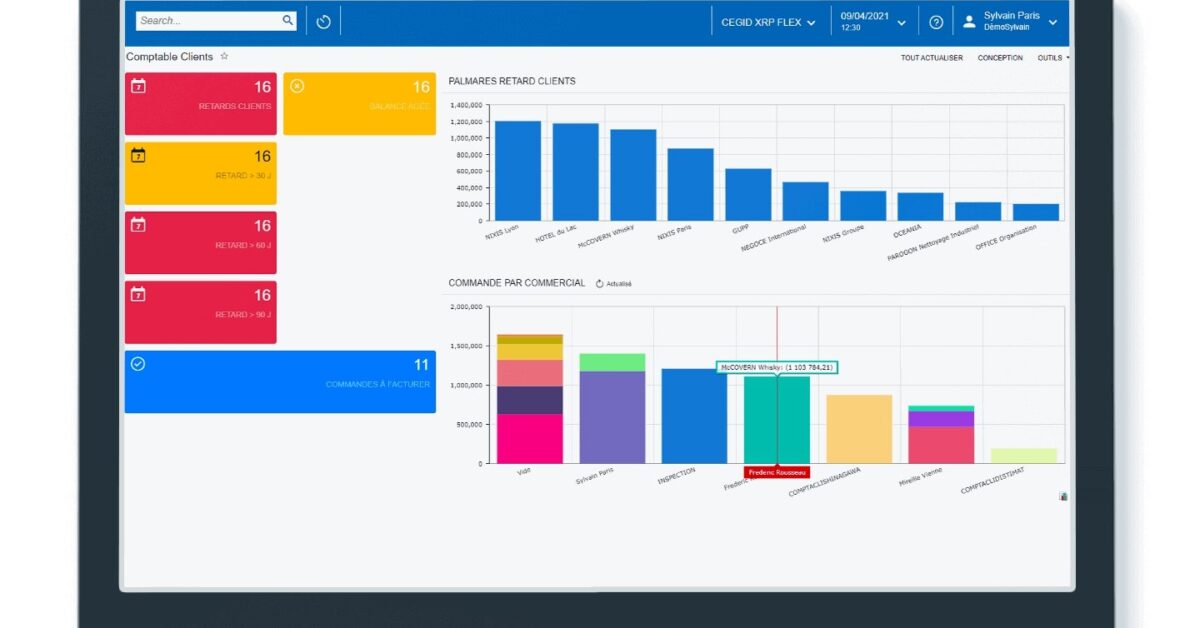The image size is (1200, 628).
Task: Click the checkmark icon on COMMANDES À FACTURER tile
Action: pos(137,364)
